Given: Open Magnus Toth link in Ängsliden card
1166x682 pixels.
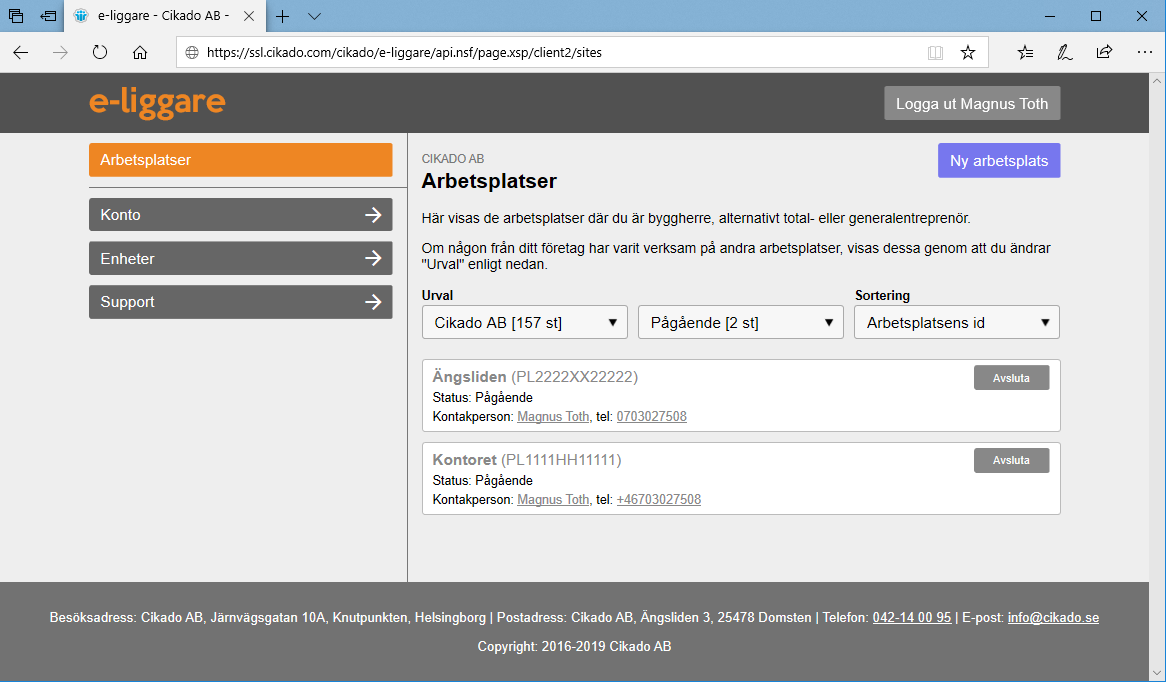Looking at the screenshot, I should click(553, 416).
